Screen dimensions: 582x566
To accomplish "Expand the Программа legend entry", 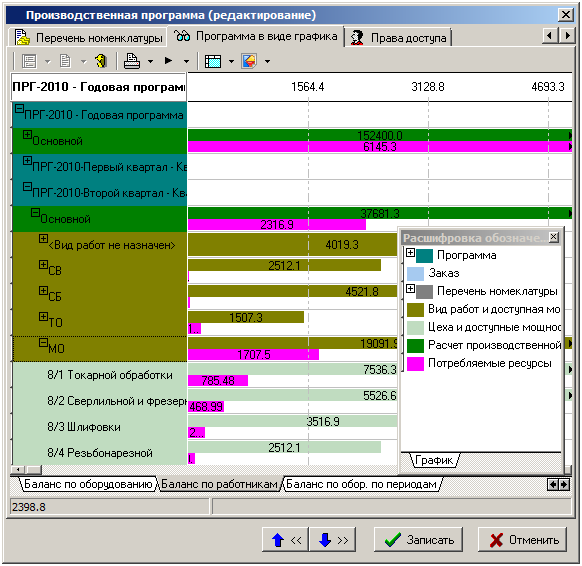I will [410, 253].
